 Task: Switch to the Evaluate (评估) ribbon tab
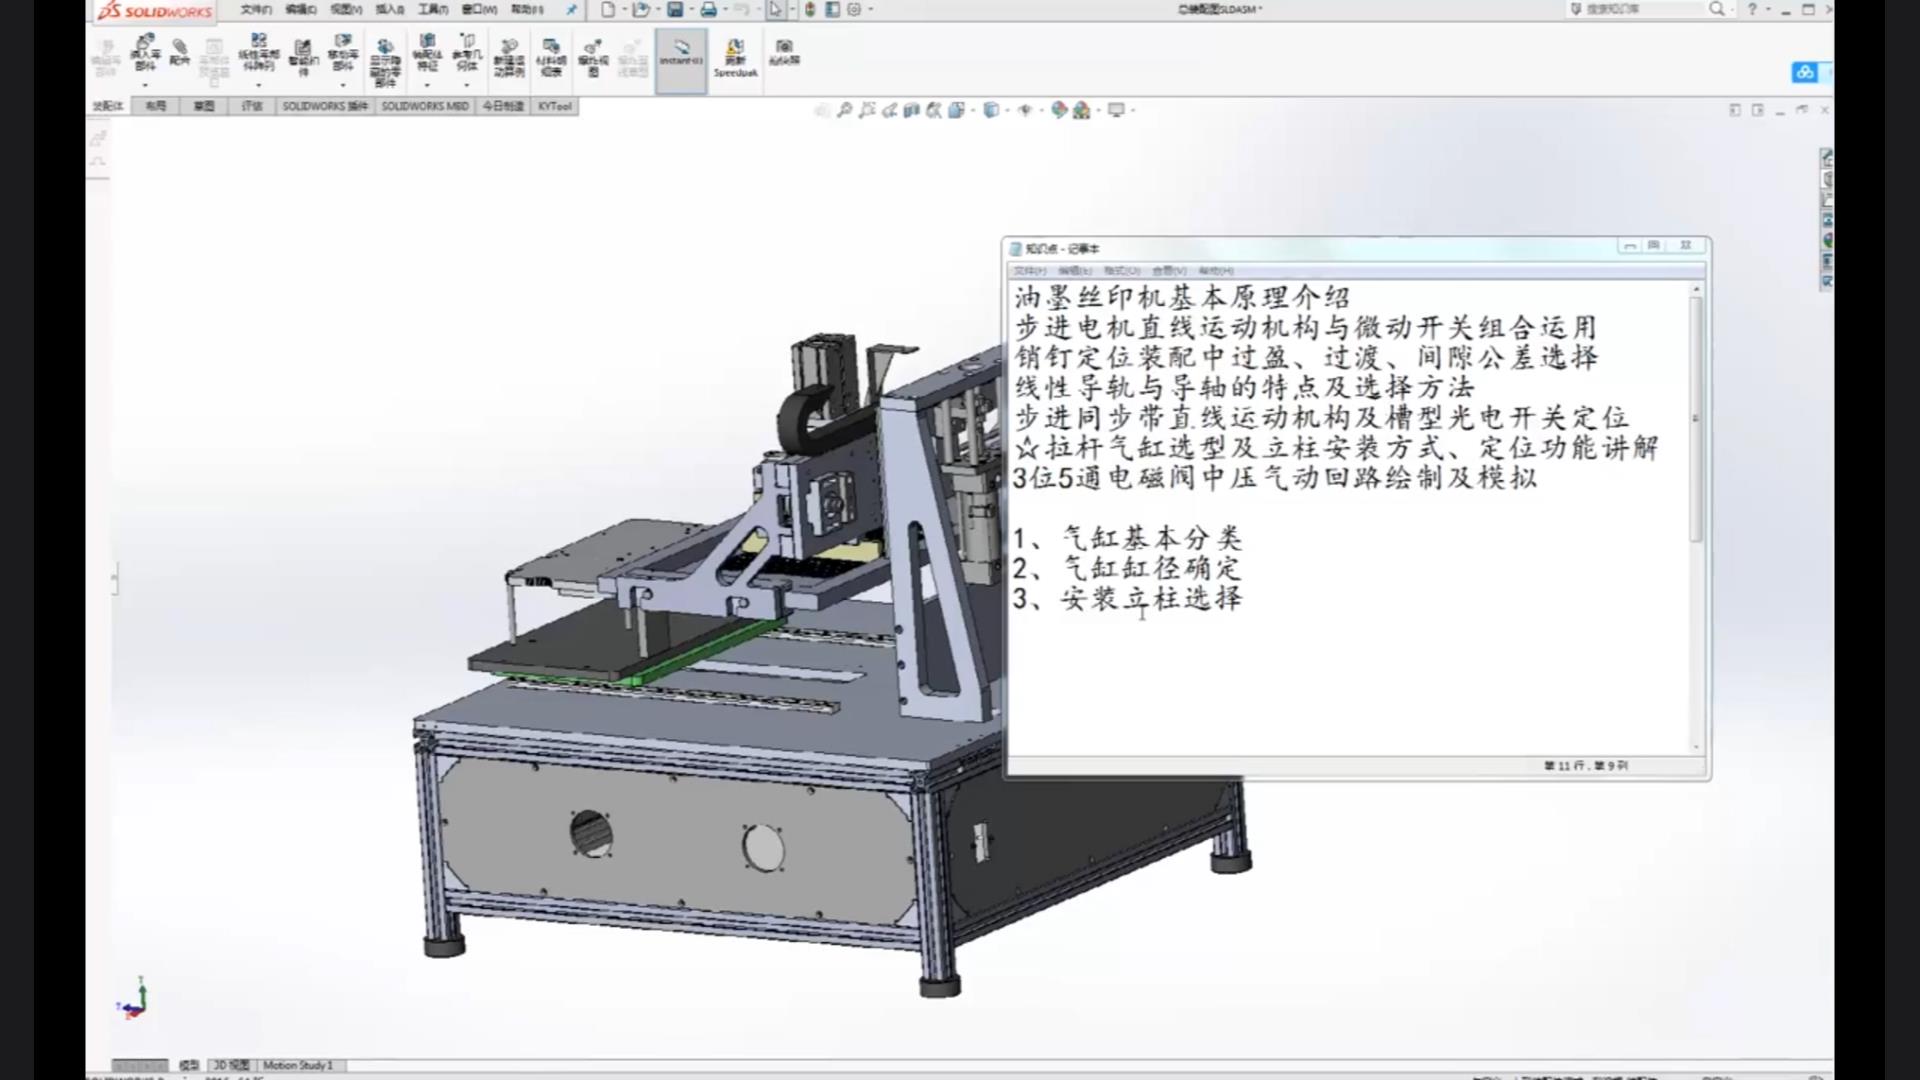tap(252, 106)
